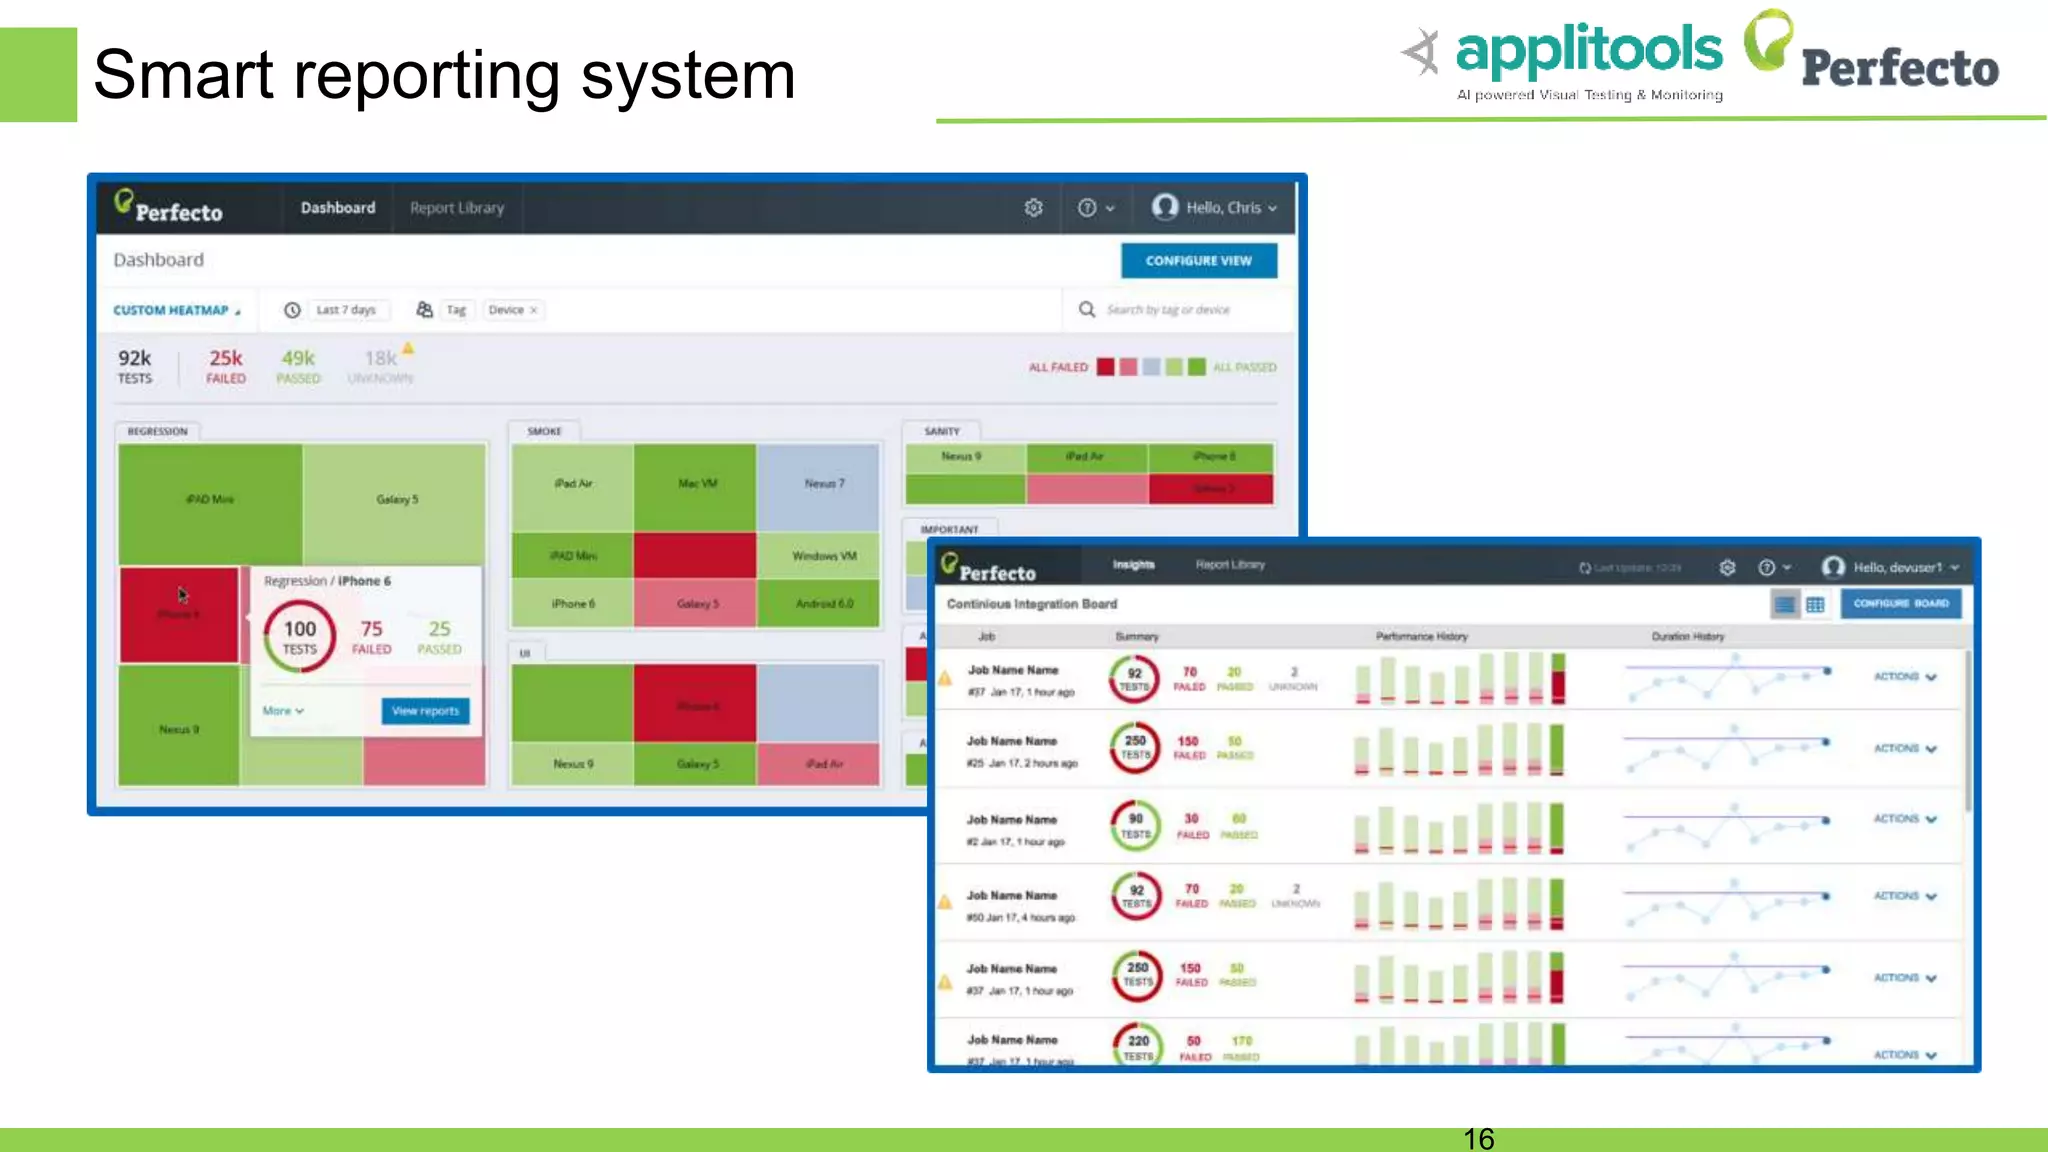Open ACTIONS menu for 220-tests job
This screenshot has height=1152, width=2048.
click(x=1905, y=1055)
